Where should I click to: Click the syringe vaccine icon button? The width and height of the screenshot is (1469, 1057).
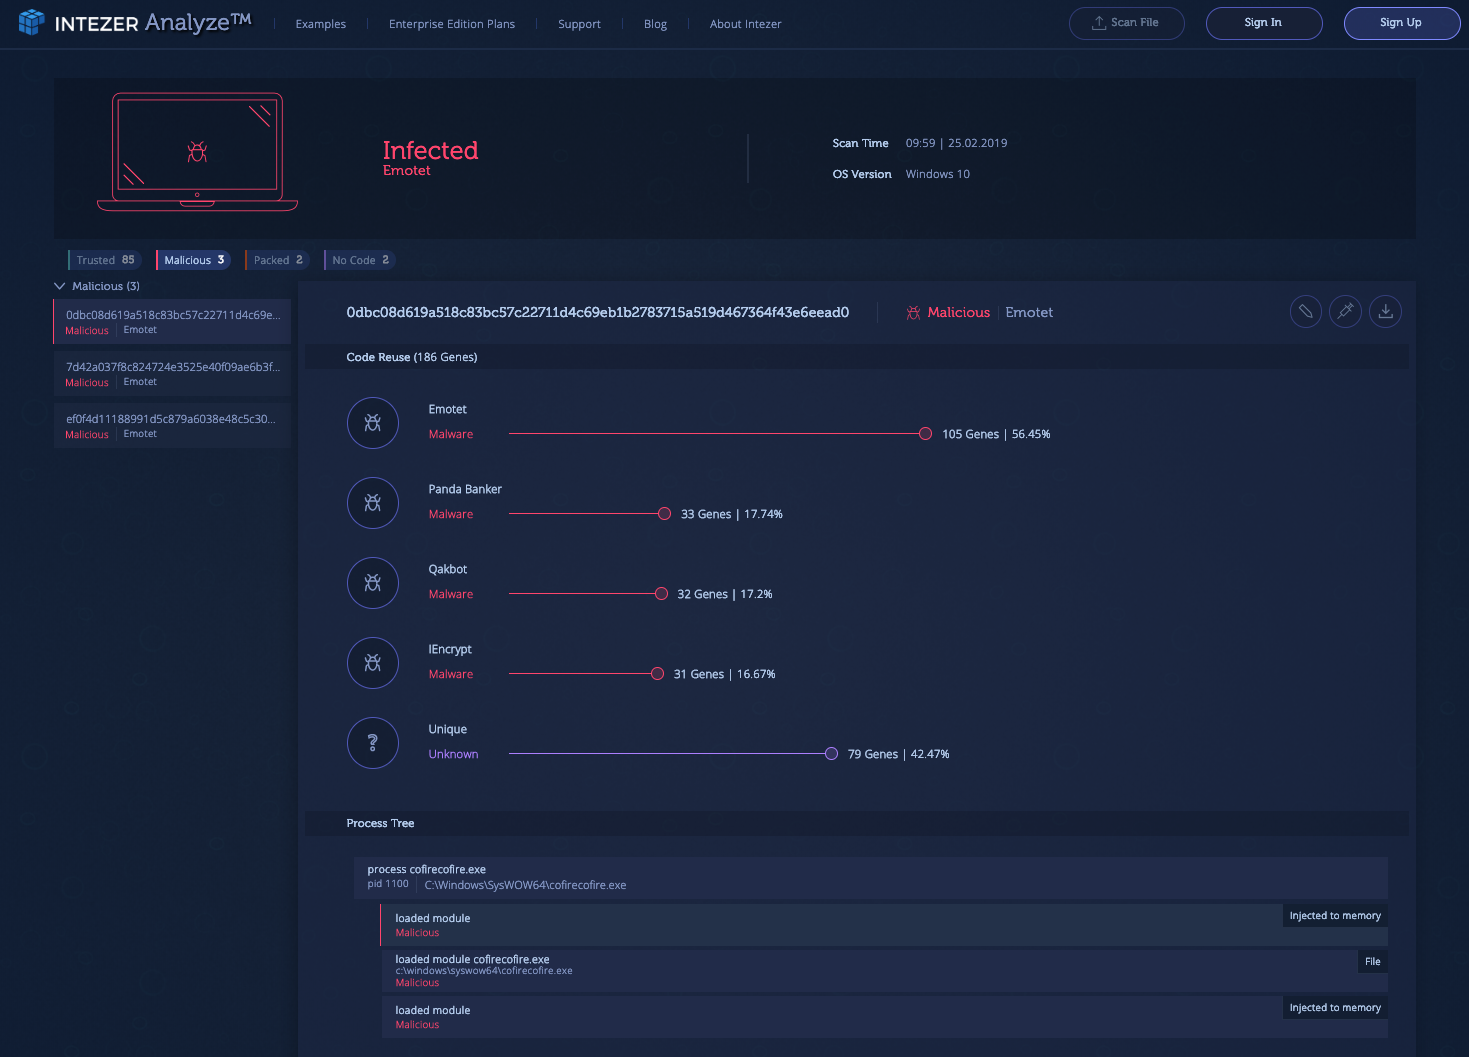click(x=1345, y=312)
